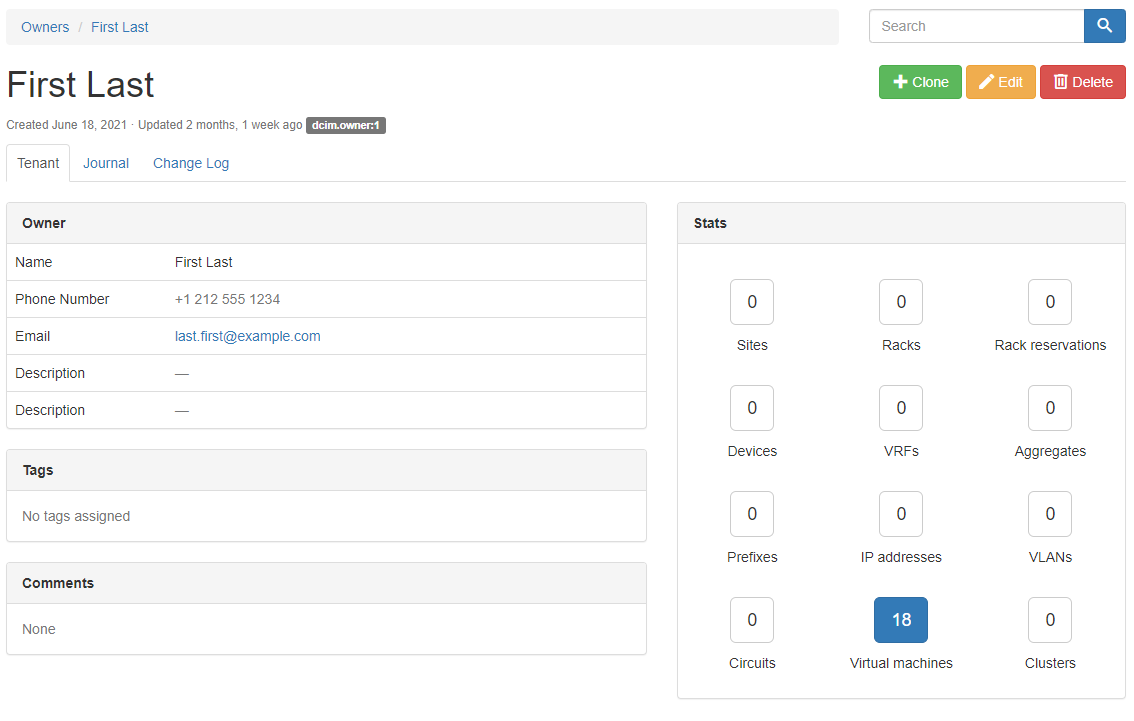Open the Sites count box
This screenshot has height=721, width=1134.
tap(752, 302)
